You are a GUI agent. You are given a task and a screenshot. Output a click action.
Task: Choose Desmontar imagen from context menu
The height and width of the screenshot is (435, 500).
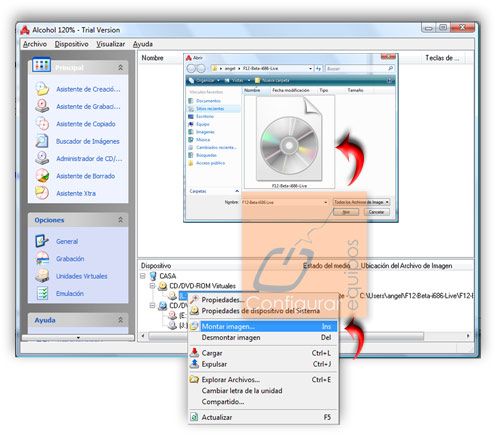point(263,338)
